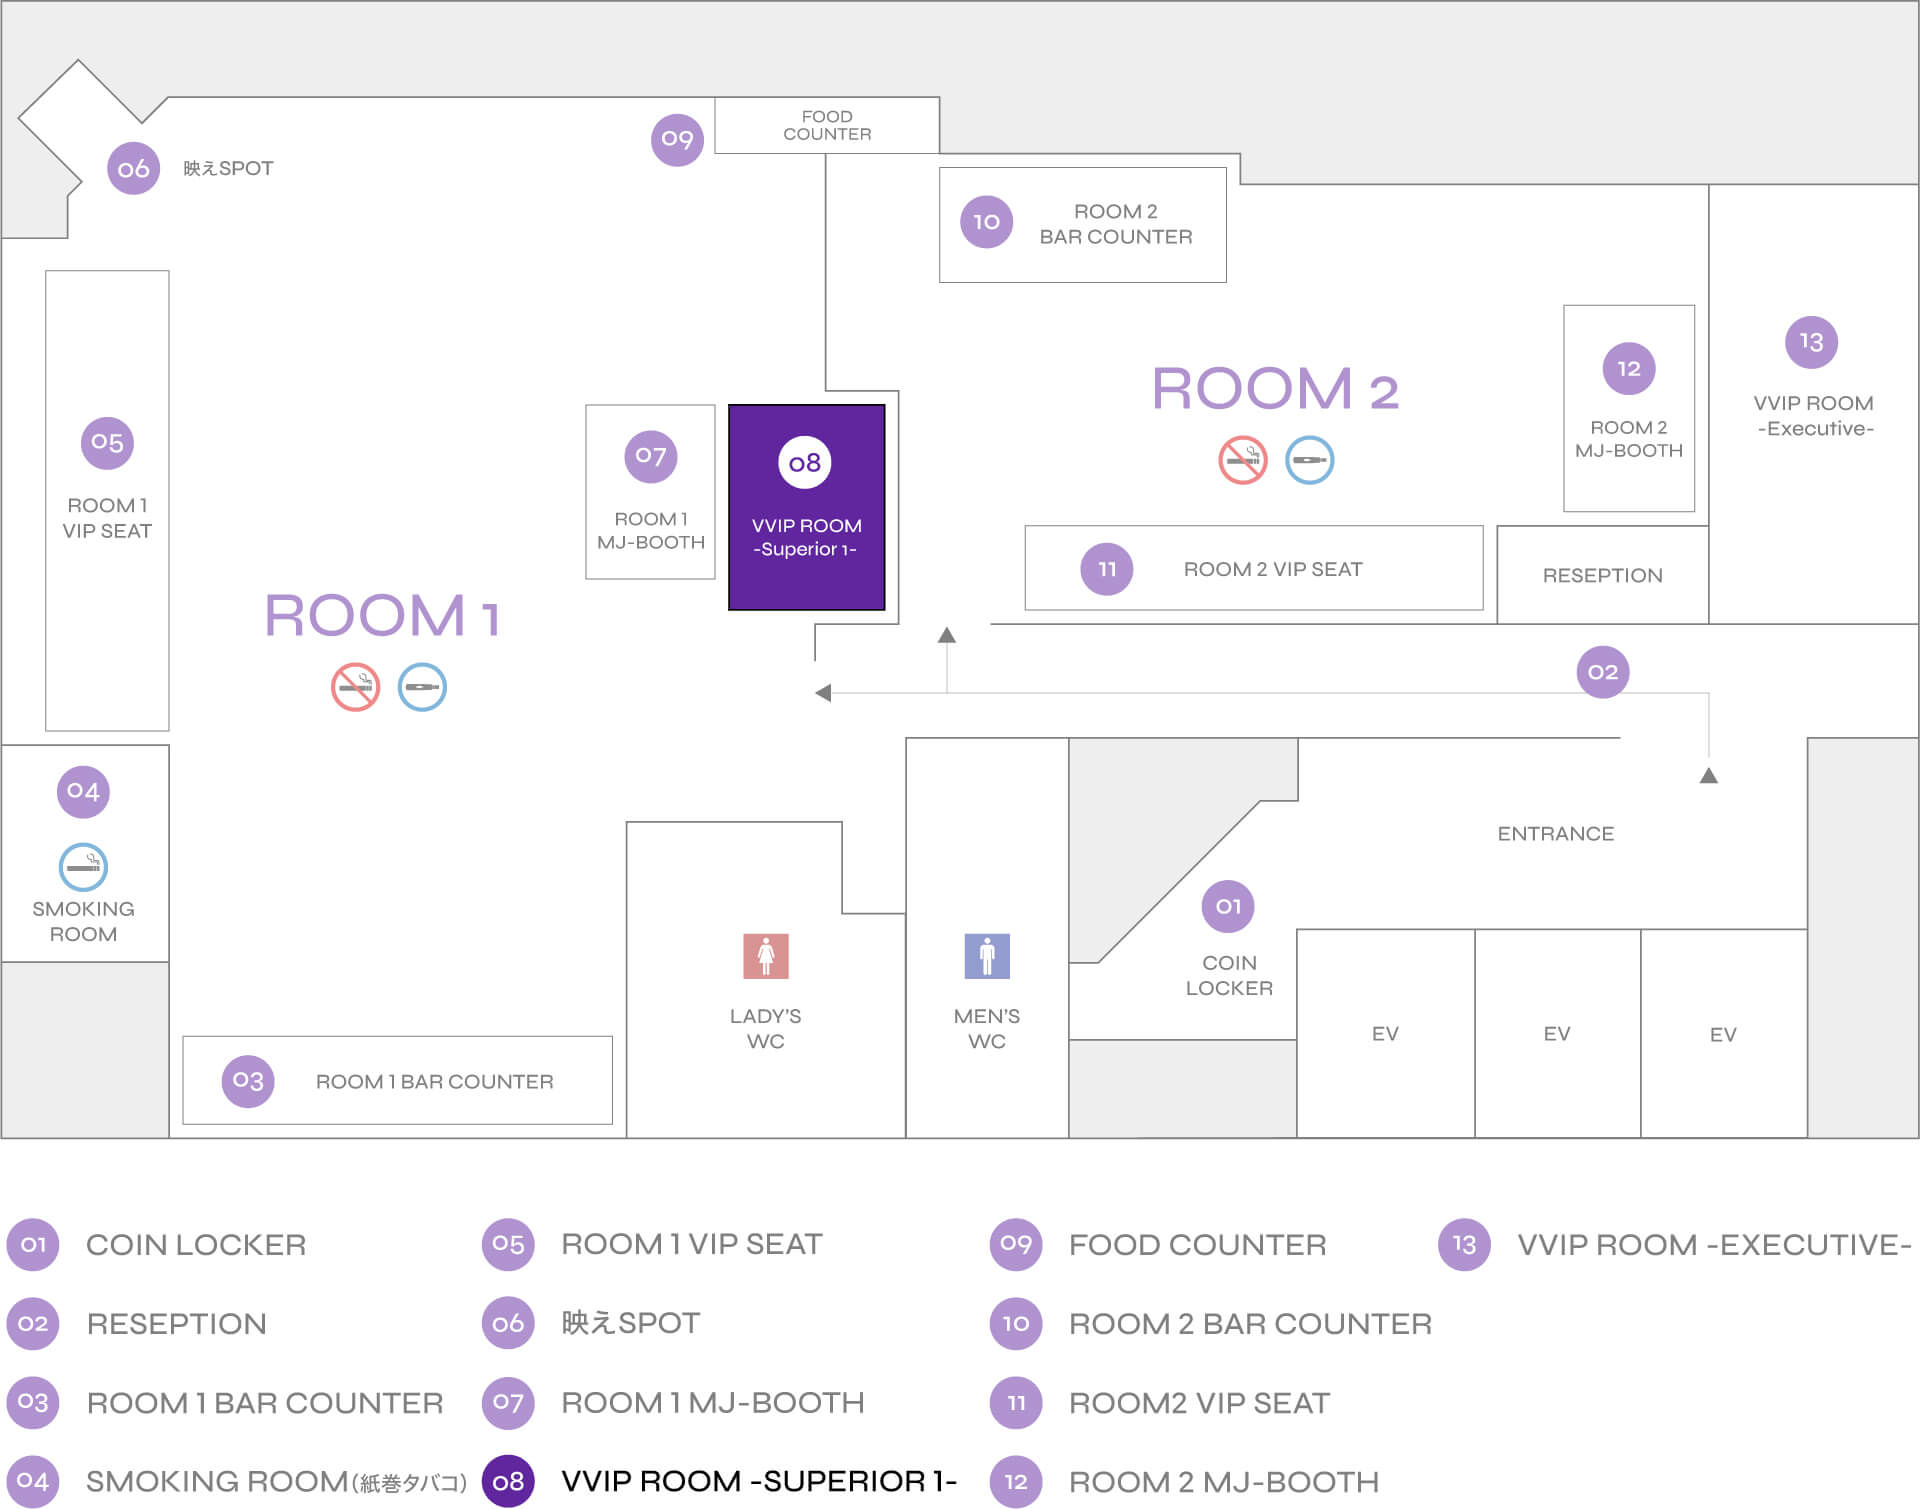Click the no-smoking icon under ROOM 2
Screen dimensions: 1920x1509
1242,460
